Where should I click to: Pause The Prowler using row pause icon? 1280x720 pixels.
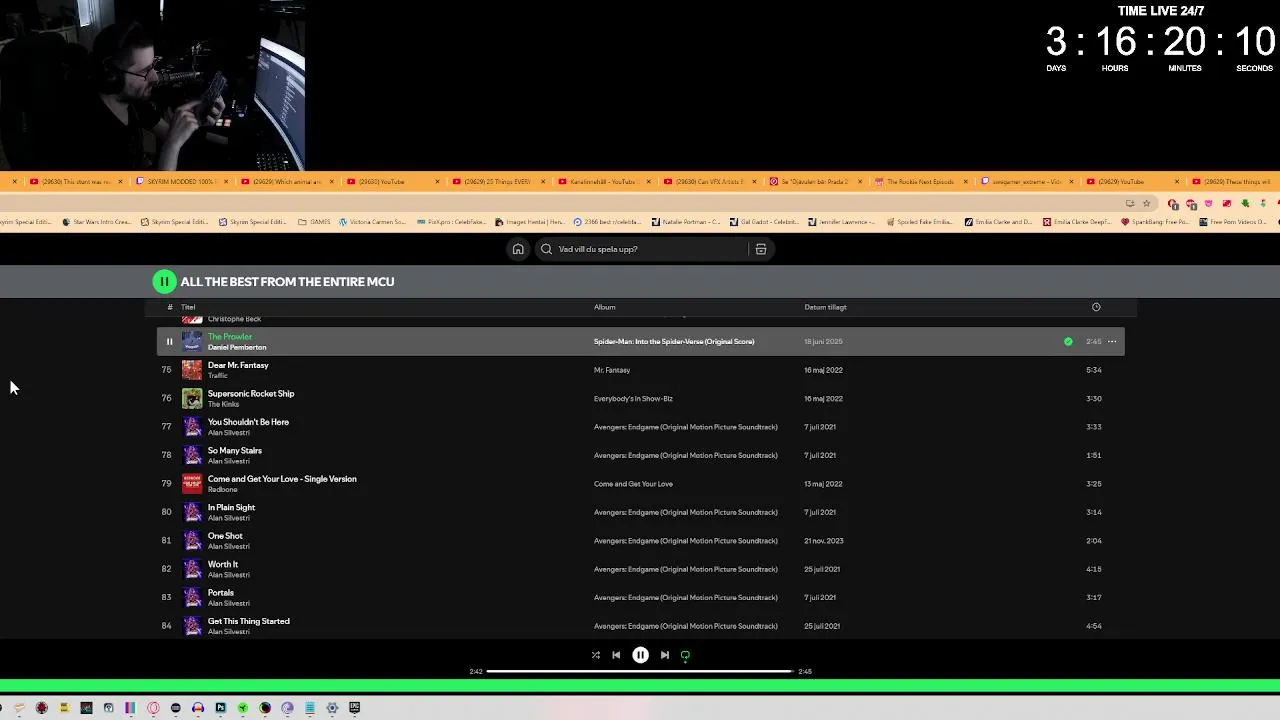pyautogui.click(x=169, y=342)
